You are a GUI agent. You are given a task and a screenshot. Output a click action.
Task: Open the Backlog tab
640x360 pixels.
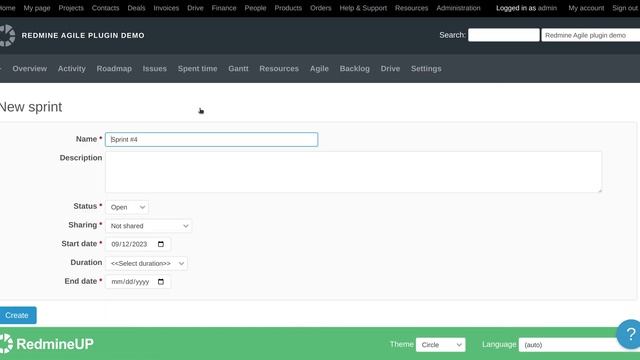355,69
